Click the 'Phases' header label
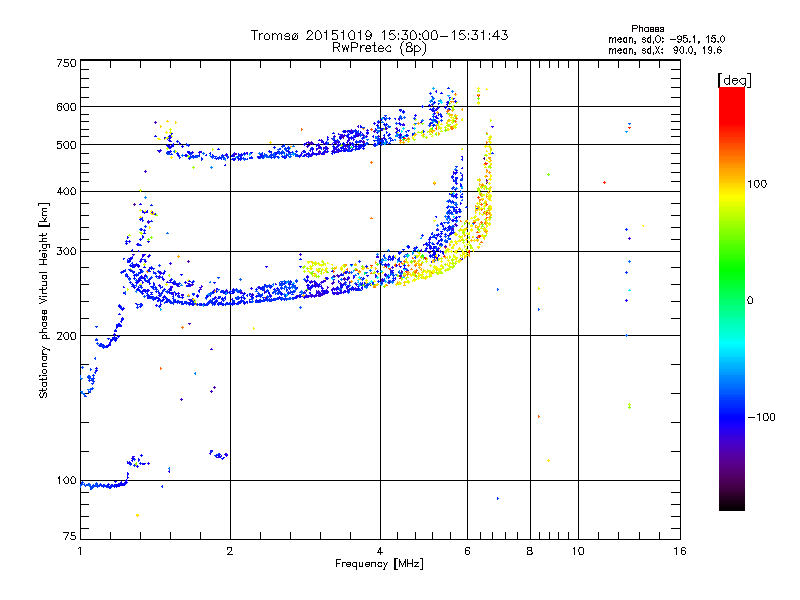The height and width of the screenshot is (600, 800). click(647, 29)
